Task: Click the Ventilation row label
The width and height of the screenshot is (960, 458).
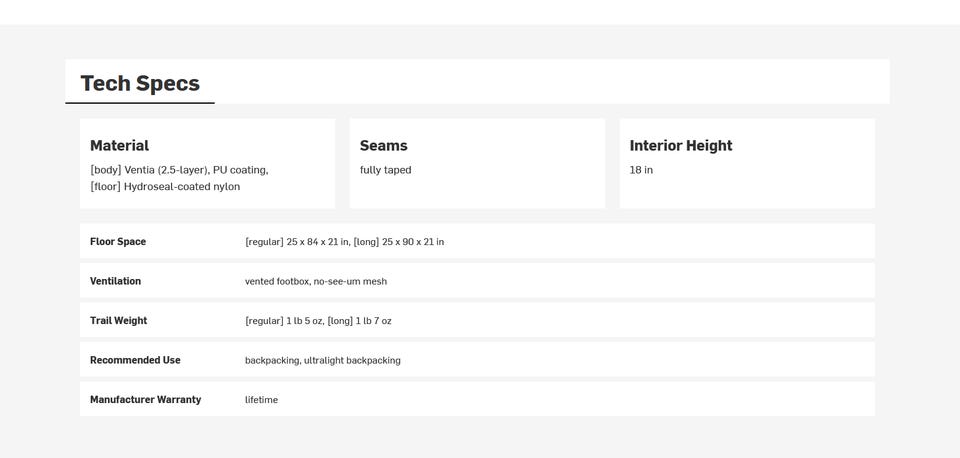Action: pyautogui.click(x=115, y=281)
